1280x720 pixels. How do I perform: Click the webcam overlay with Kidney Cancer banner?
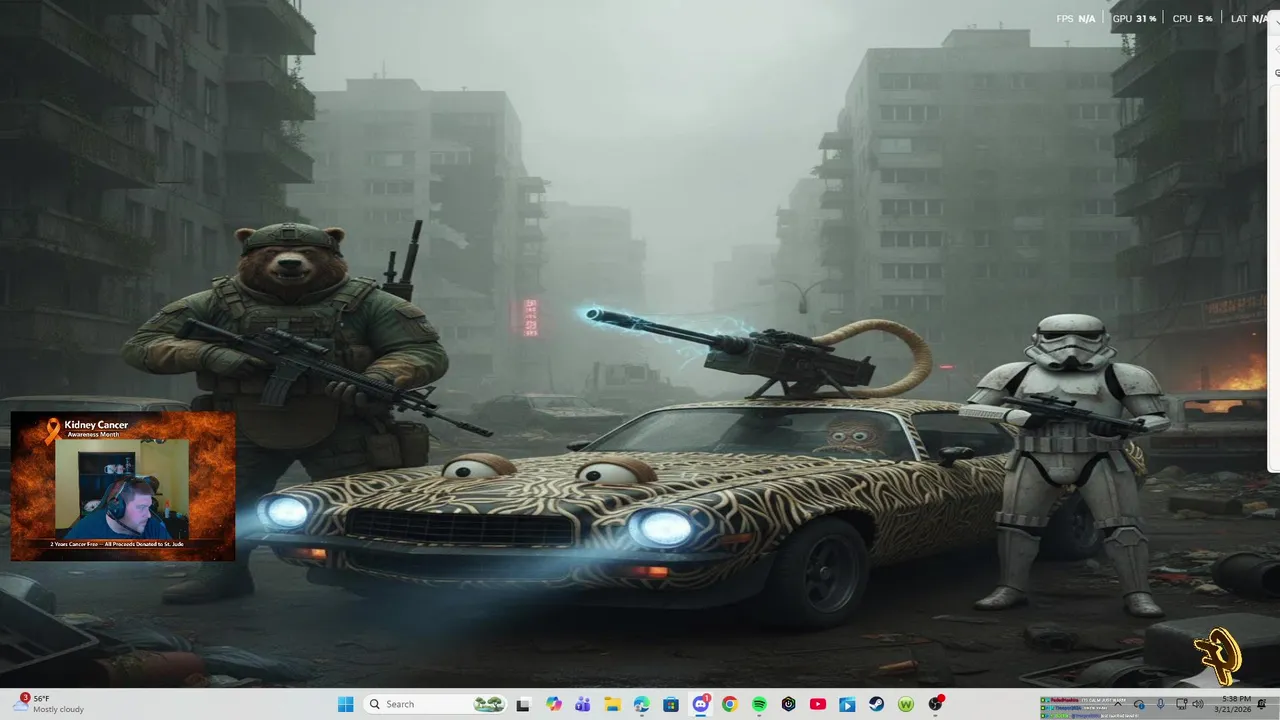coord(123,486)
